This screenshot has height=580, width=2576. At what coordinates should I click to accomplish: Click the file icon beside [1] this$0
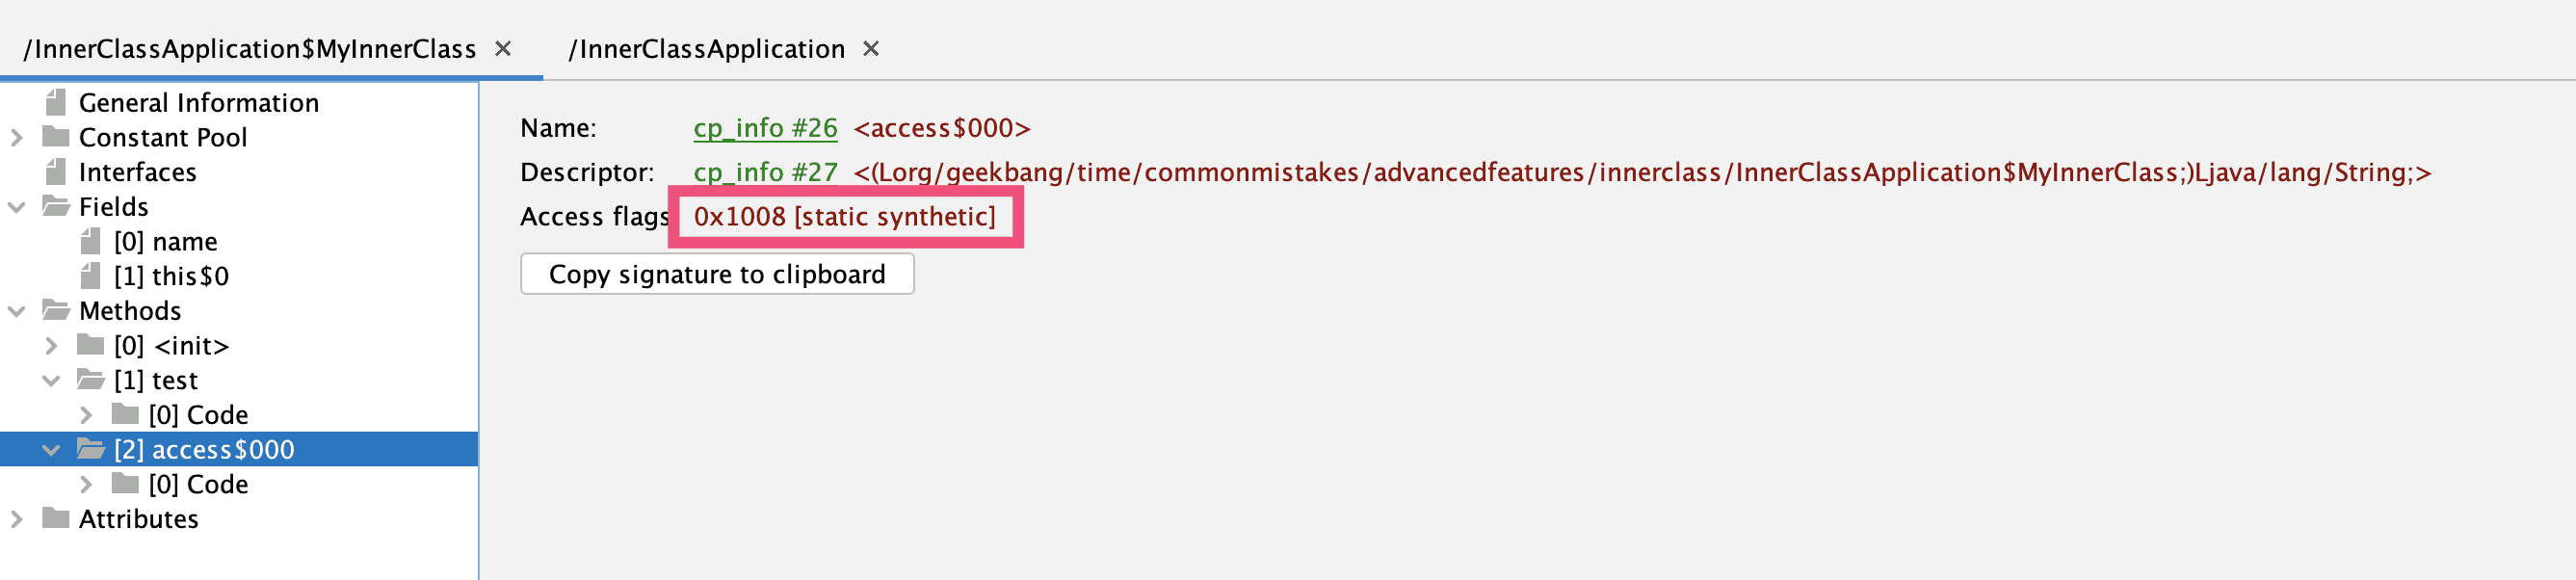pos(91,276)
